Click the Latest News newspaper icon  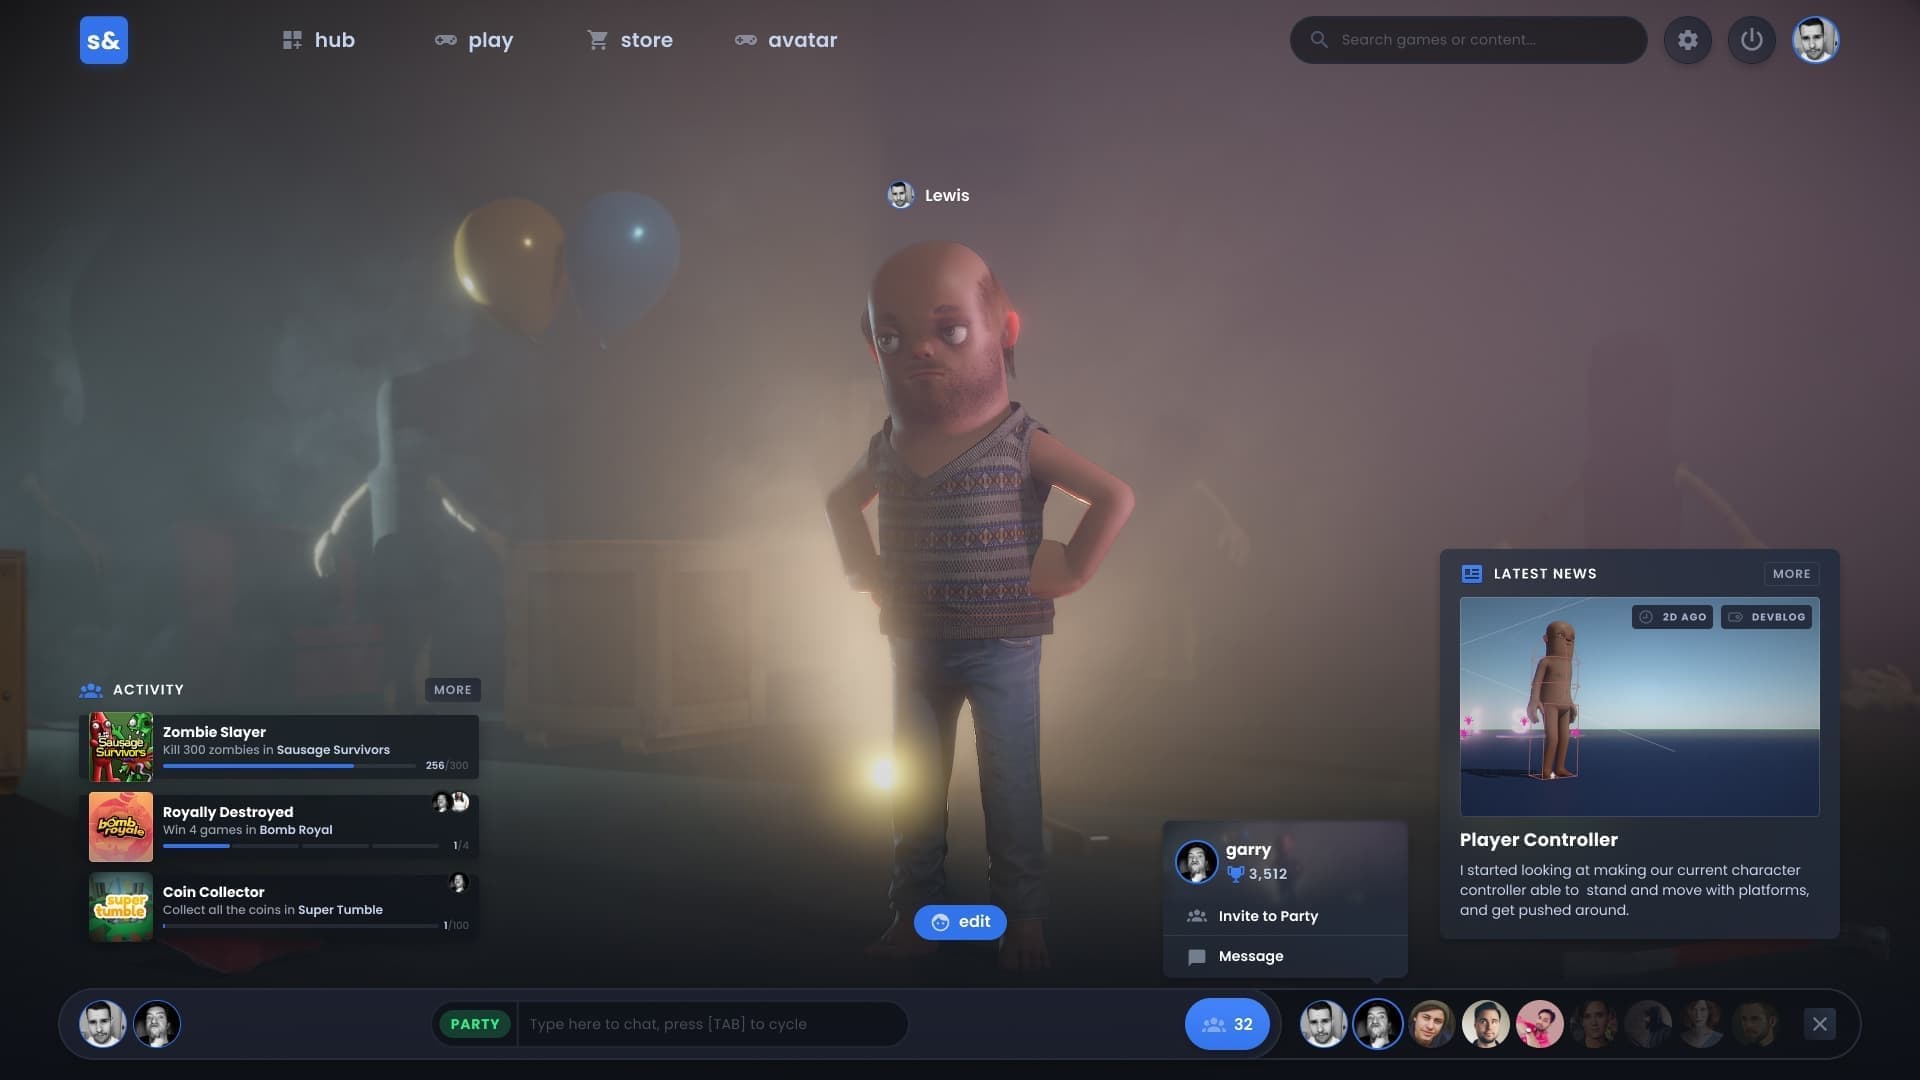pos(1471,573)
